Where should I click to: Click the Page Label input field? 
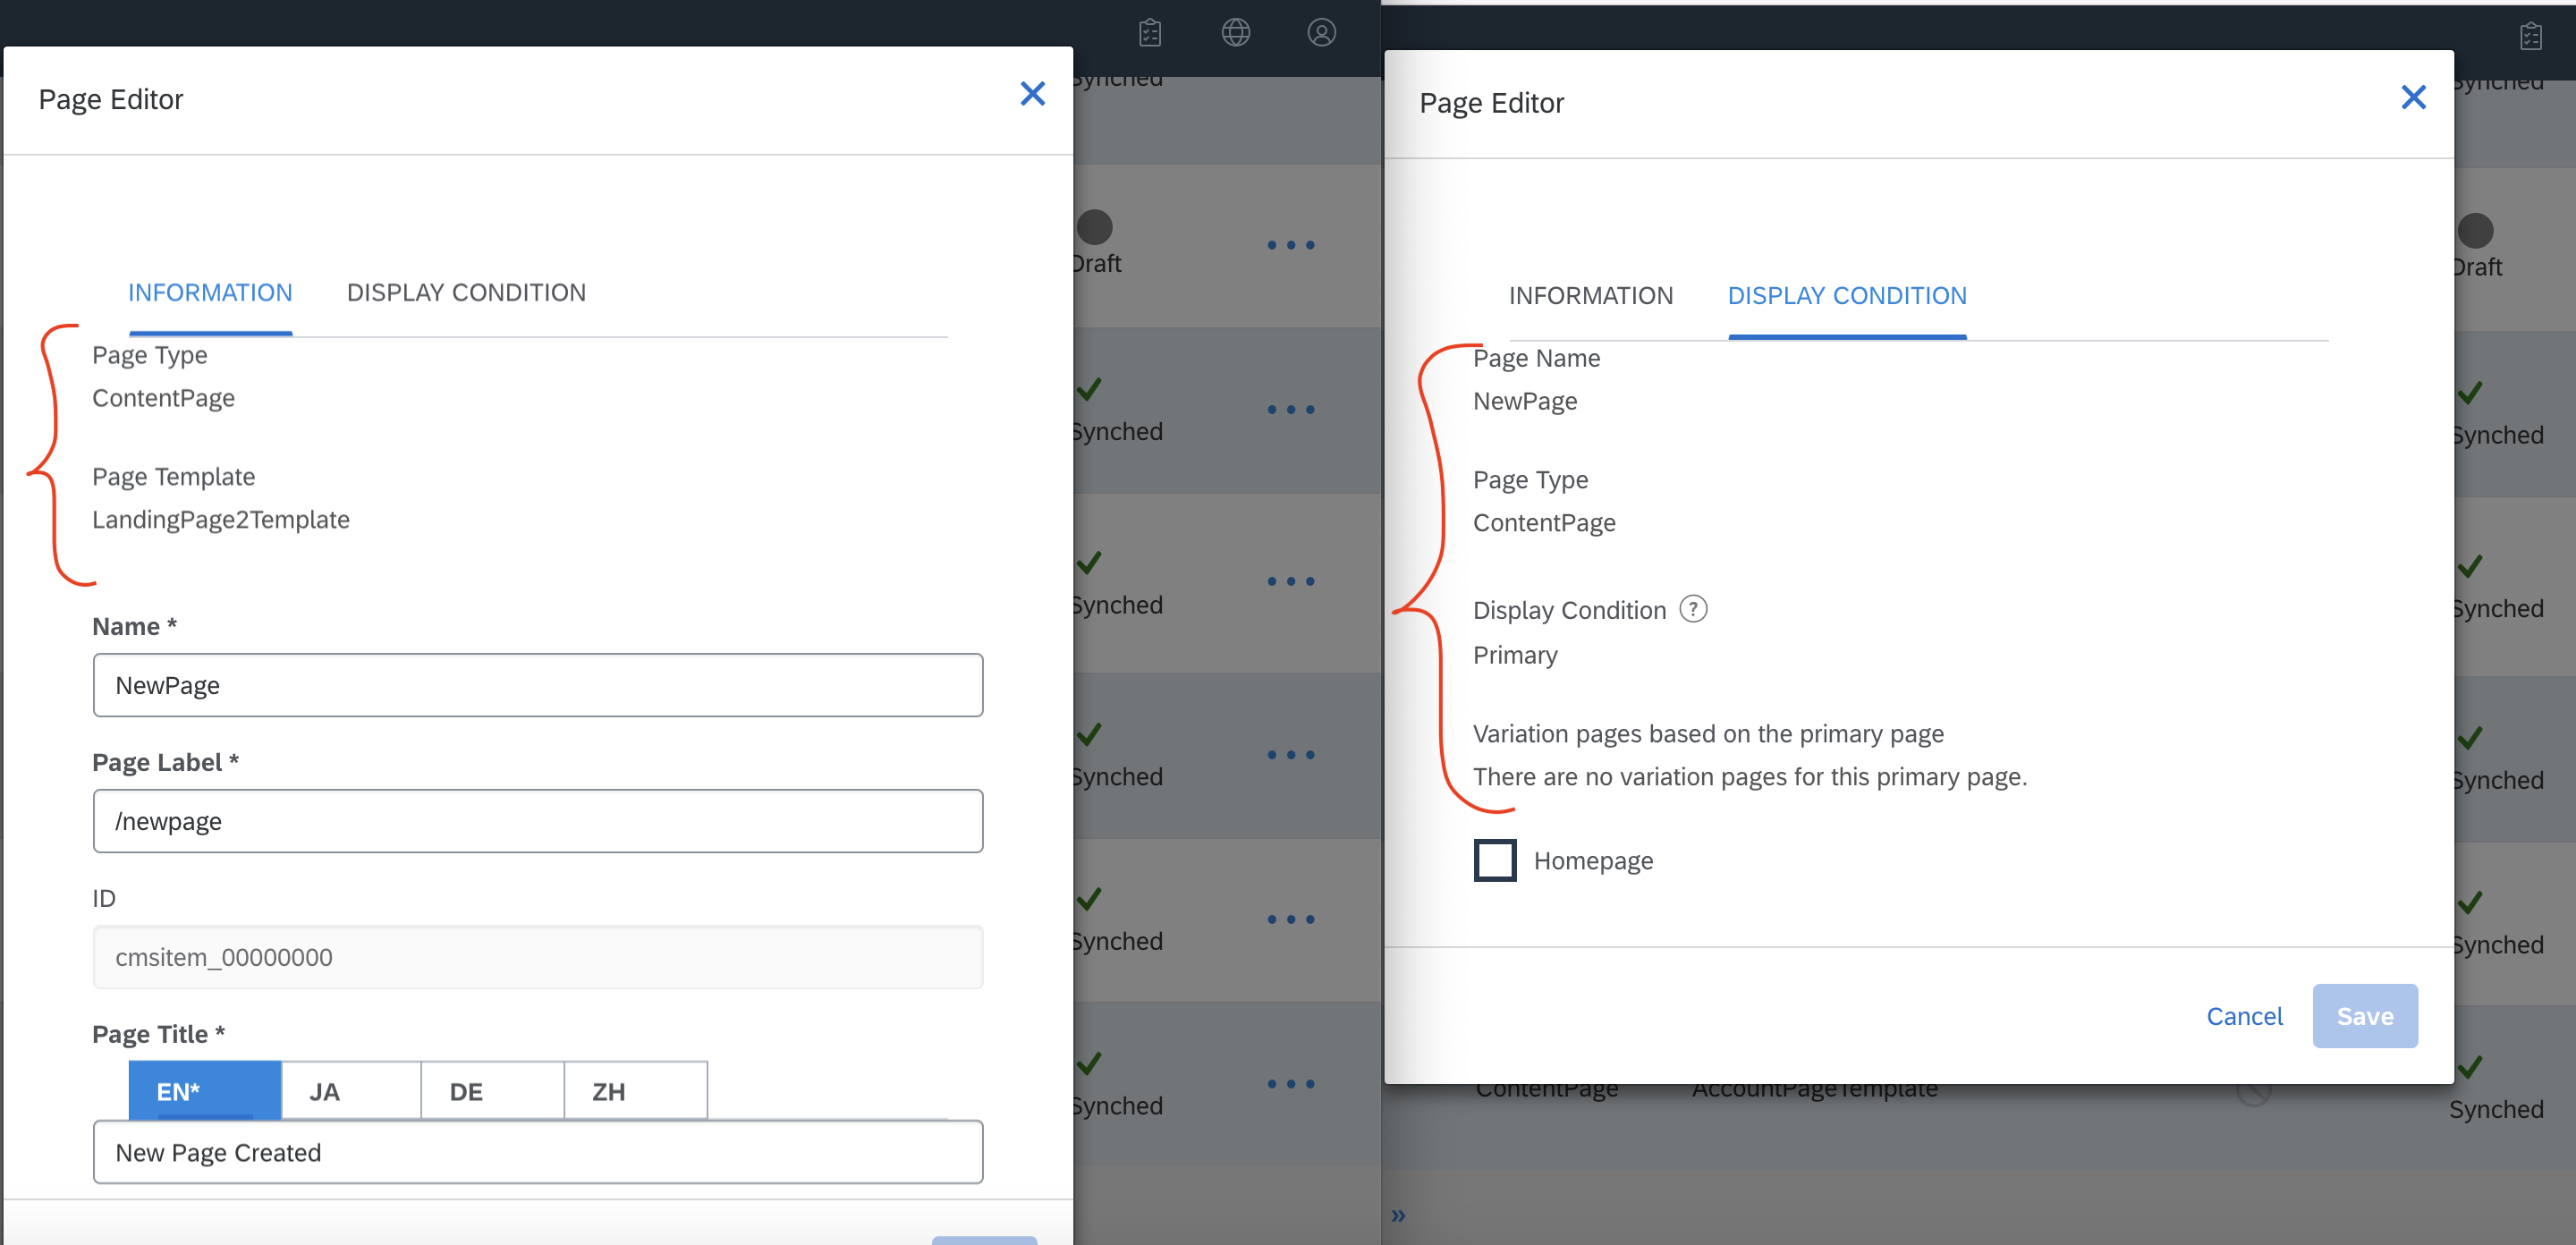537,821
